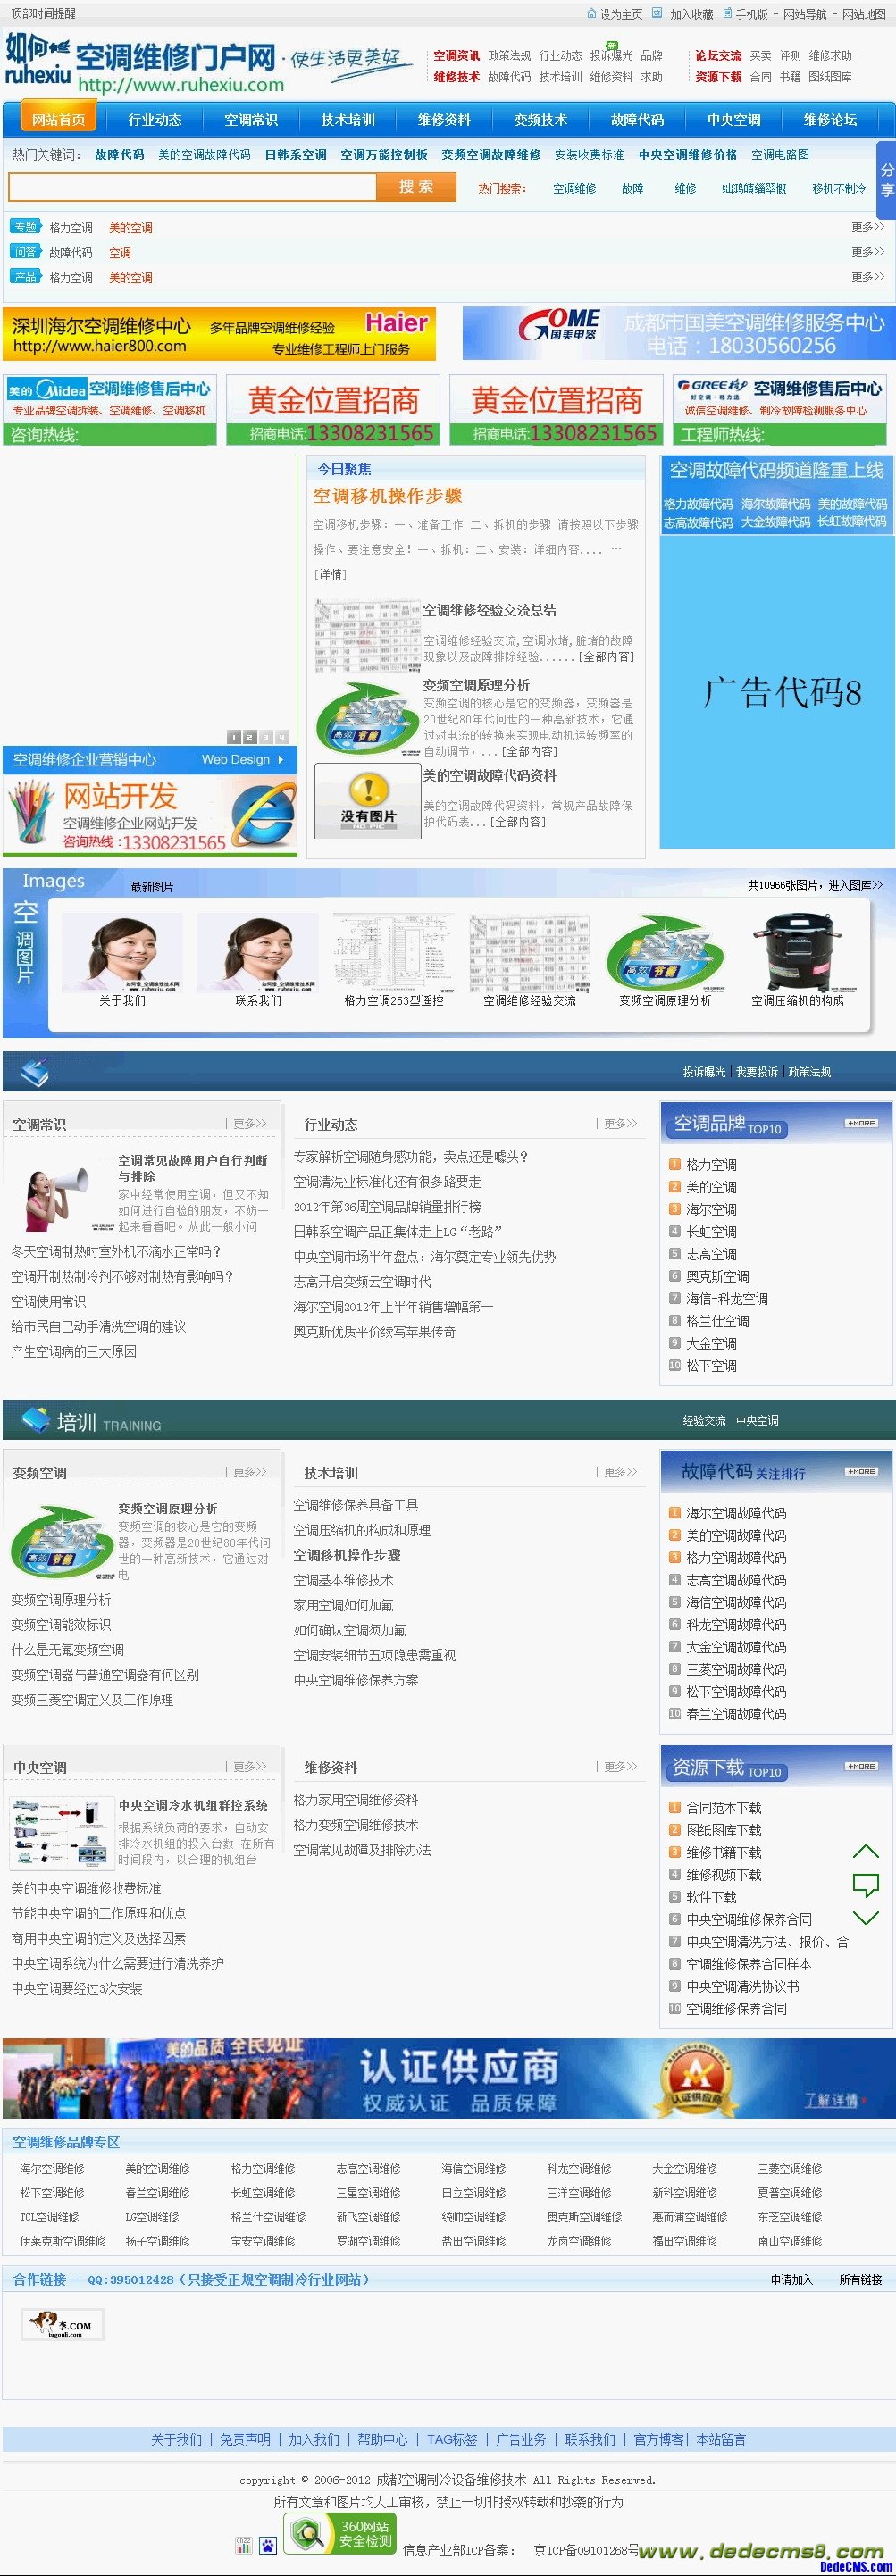Open the 行业动态 navigation tab
The height and width of the screenshot is (2576, 896).
pyautogui.click(x=154, y=120)
